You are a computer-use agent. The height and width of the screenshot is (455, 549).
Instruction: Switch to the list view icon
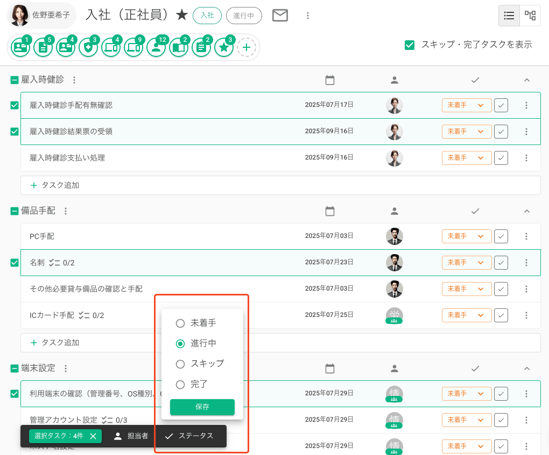[509, 15]
